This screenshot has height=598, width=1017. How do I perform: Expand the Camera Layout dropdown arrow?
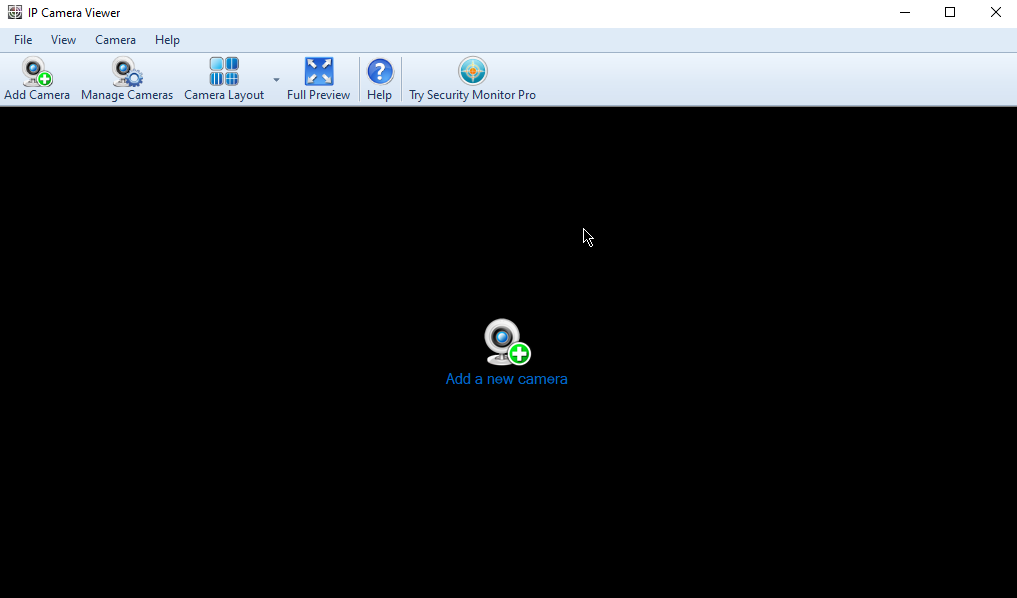[276, 78]
